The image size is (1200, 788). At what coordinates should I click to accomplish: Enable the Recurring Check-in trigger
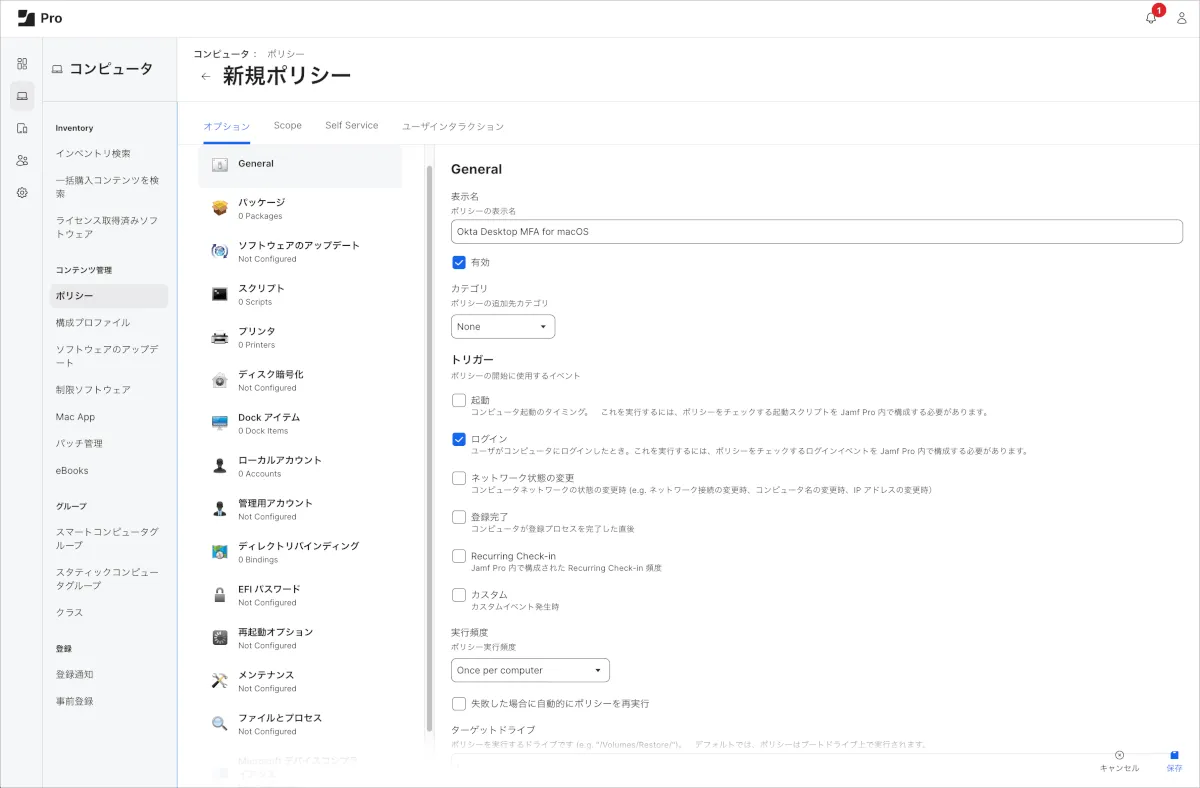pos(459,556)
